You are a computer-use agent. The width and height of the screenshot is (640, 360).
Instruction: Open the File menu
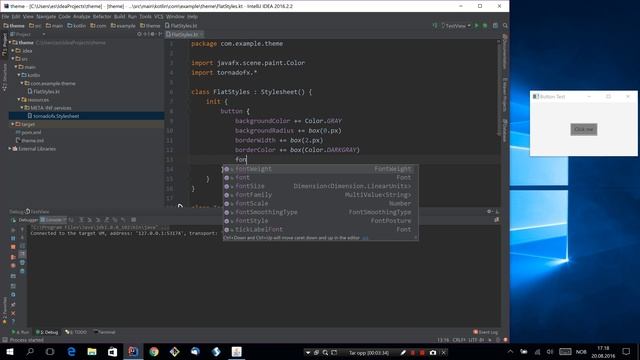click(5, 17)
